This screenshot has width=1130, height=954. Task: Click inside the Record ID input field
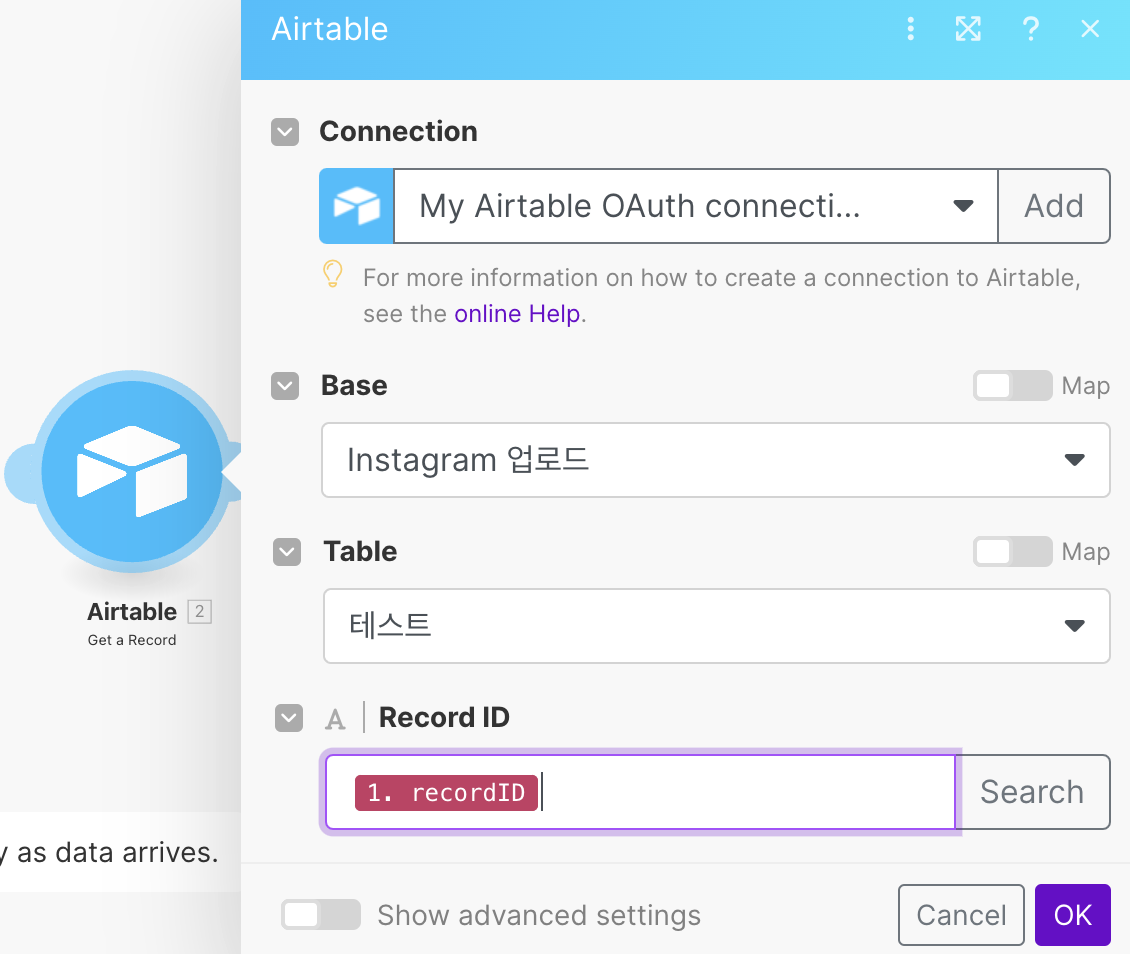[641, 792]
